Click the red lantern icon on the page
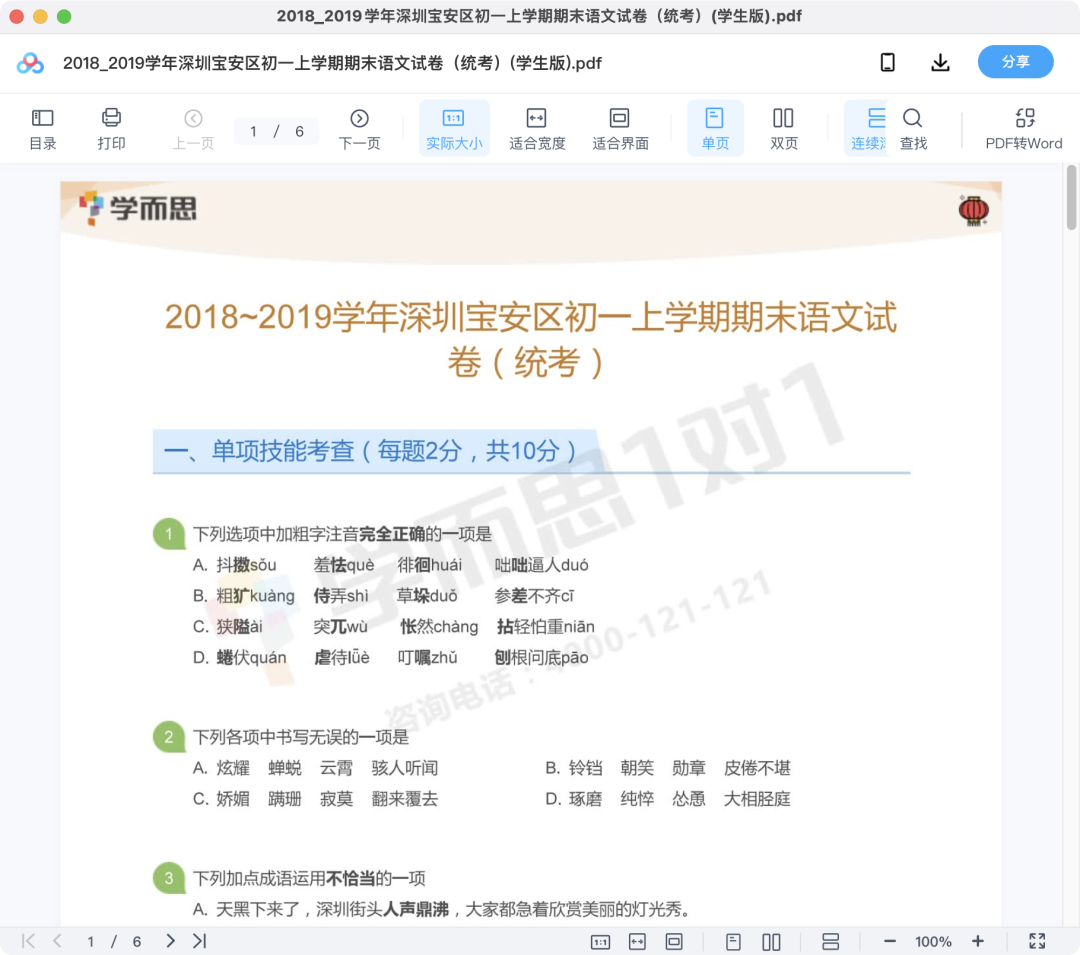This screenshot has height=955, width=1080. coord(973,211)
